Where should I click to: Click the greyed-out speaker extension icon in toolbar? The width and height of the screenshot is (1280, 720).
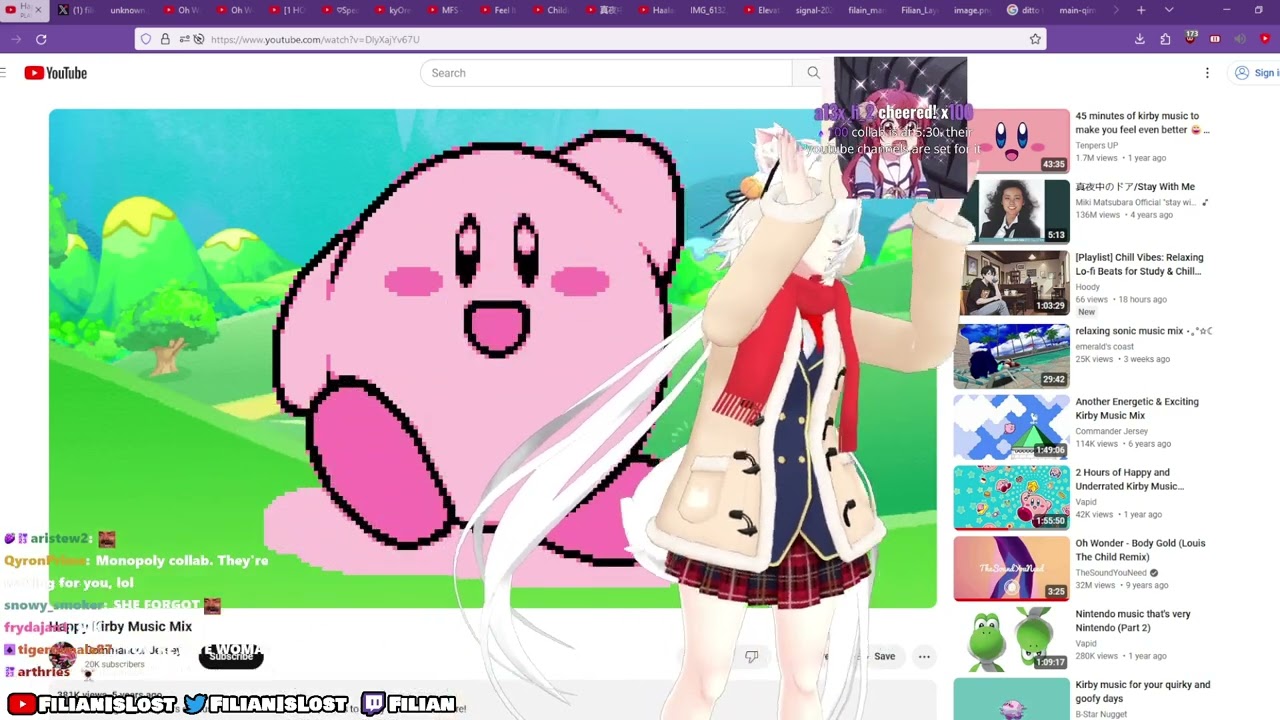1240,39
